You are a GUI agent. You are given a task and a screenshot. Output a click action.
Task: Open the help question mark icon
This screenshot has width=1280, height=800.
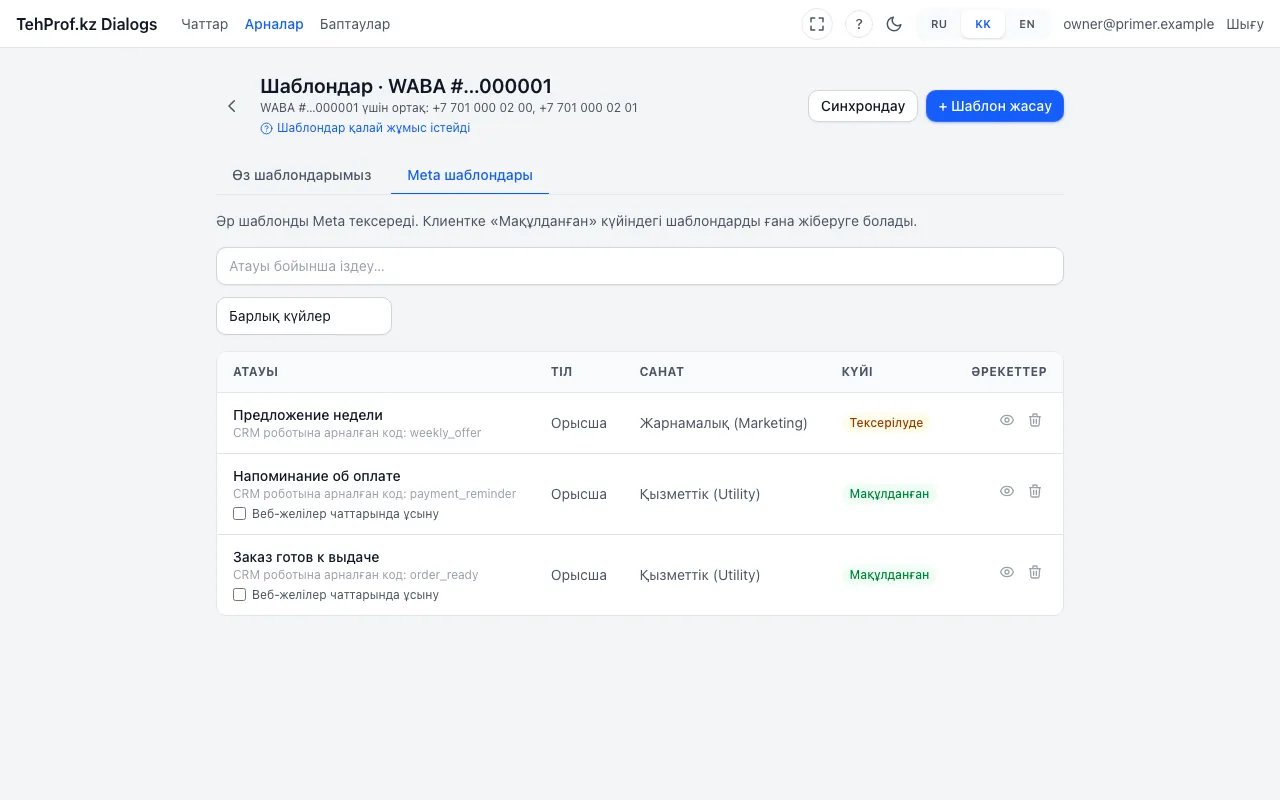tap(859, 24)
